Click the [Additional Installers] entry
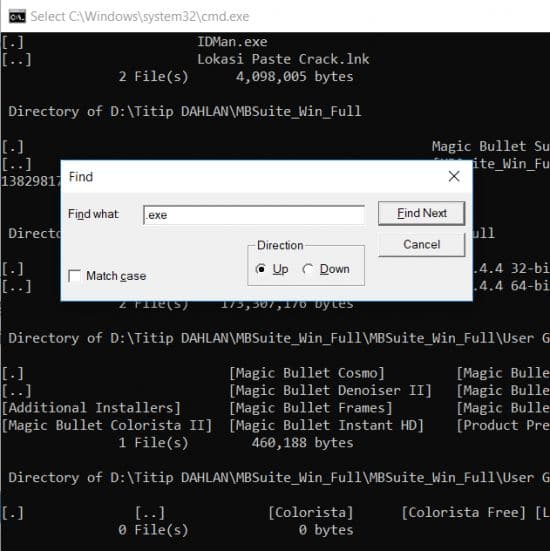Viewport: 550px width, 551px height. tap(91, 408)
